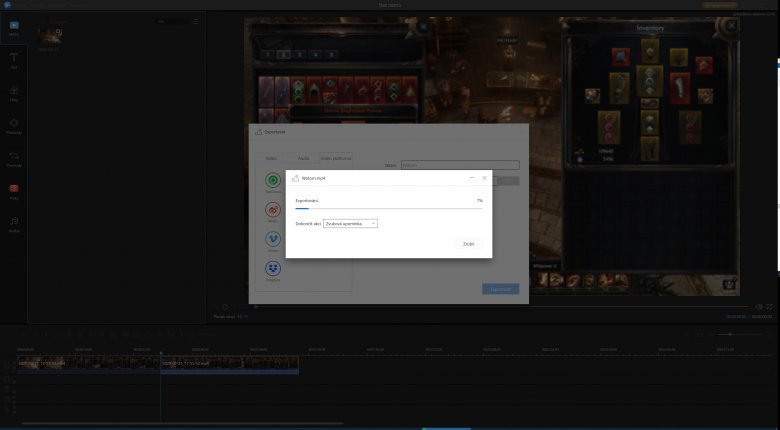Adjust the timeline zoom slider
This screenshot has height=430, width=780.
pos(731,334)
